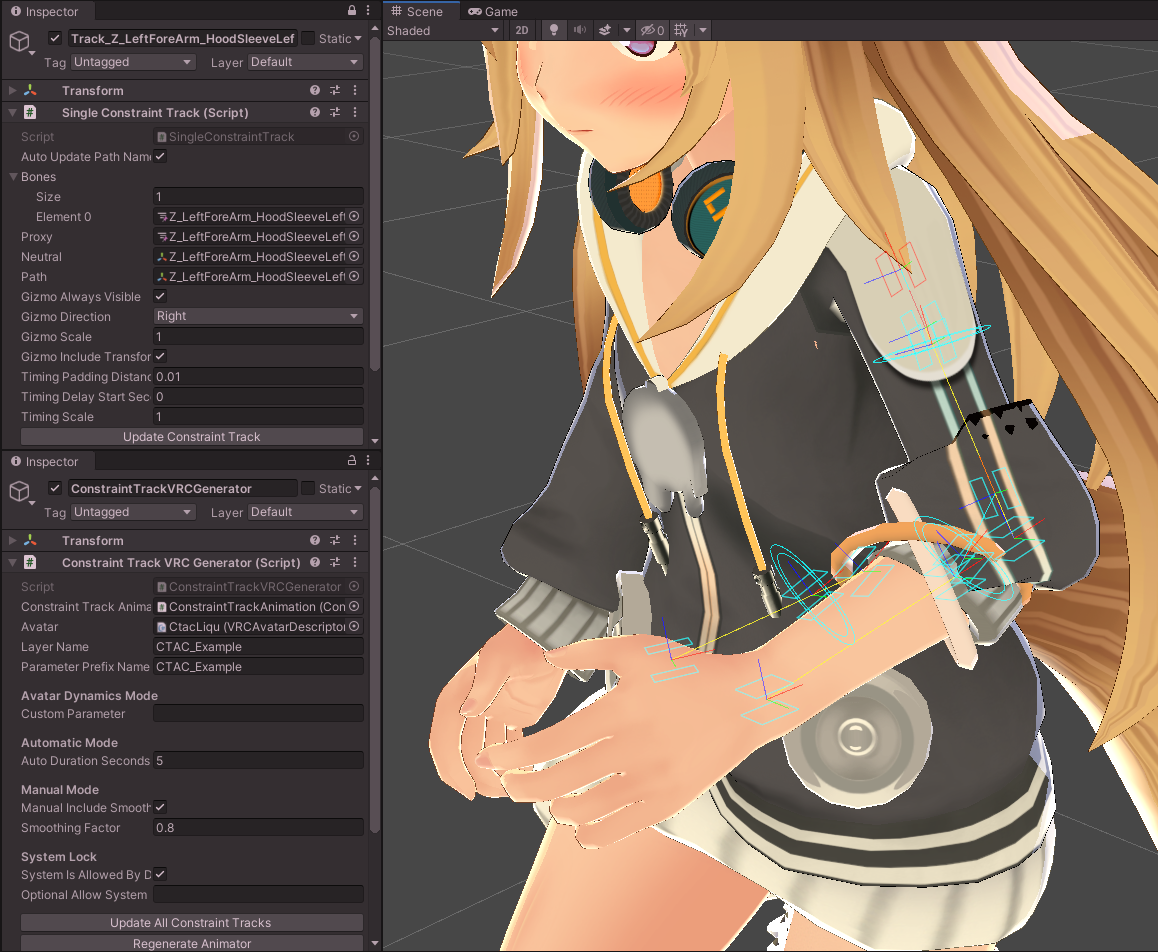1158x952 pixels.
Task: Open Layer dropdown in top Inspector
Action: point(306,62)
